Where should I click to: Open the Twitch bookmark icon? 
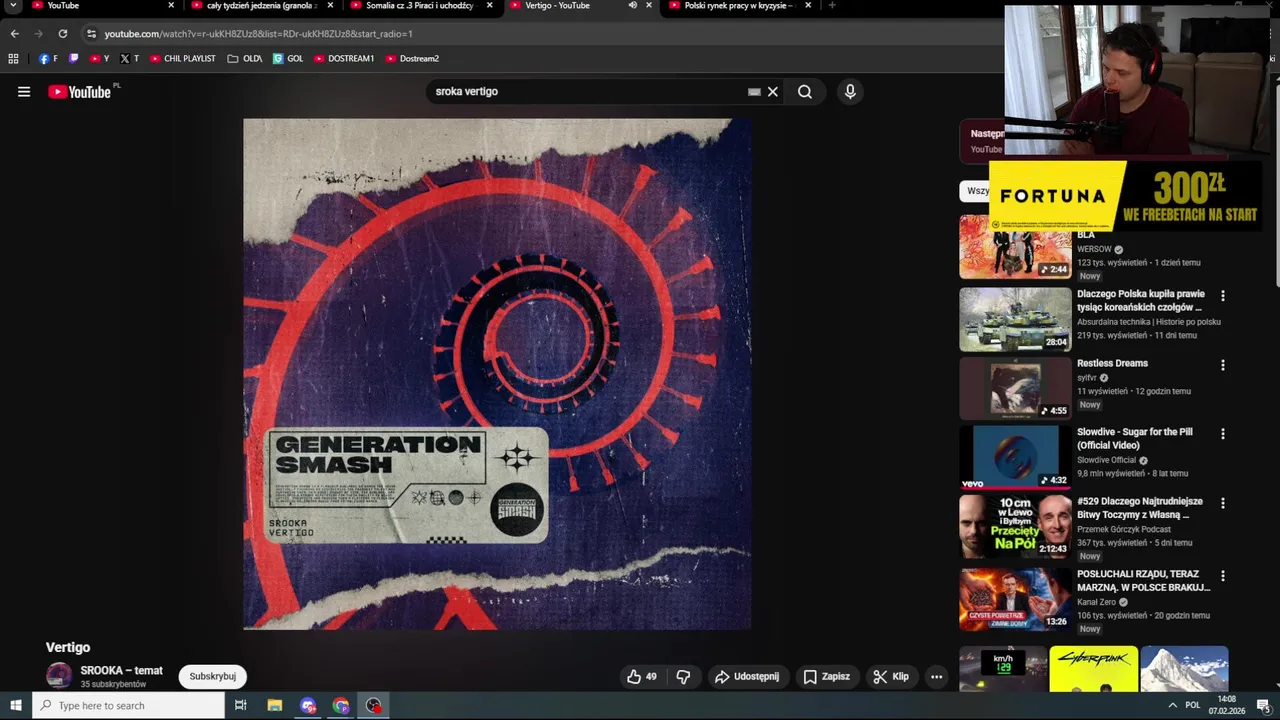coord(73,59)
